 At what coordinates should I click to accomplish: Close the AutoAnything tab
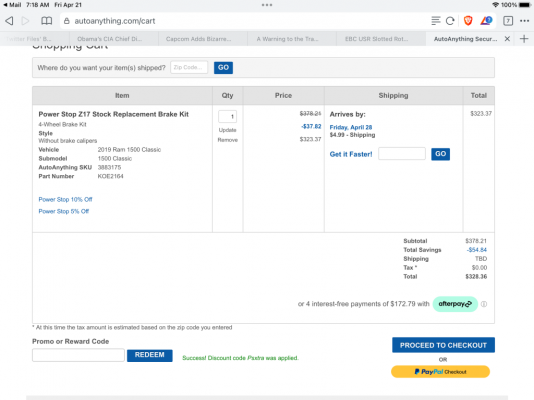pyautogui.click(x=507, y=39)
